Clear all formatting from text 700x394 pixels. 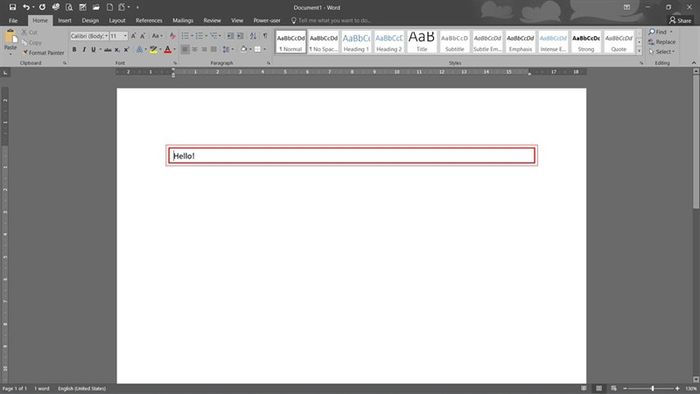click(x=173, y=36)
